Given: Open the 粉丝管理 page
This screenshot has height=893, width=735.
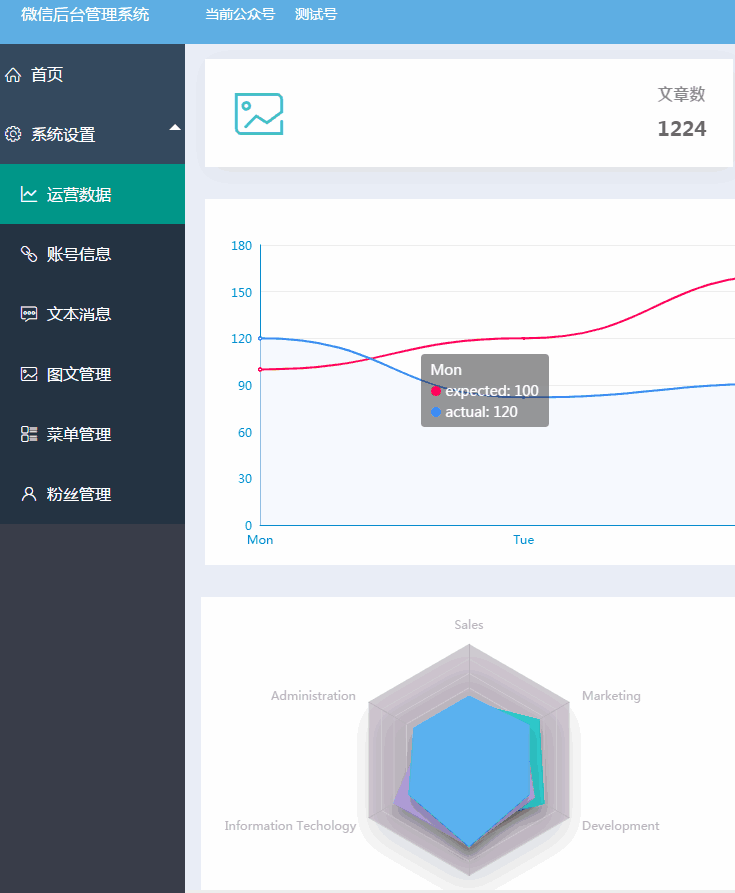Looking at the screenshot, I should click(79, 495).
